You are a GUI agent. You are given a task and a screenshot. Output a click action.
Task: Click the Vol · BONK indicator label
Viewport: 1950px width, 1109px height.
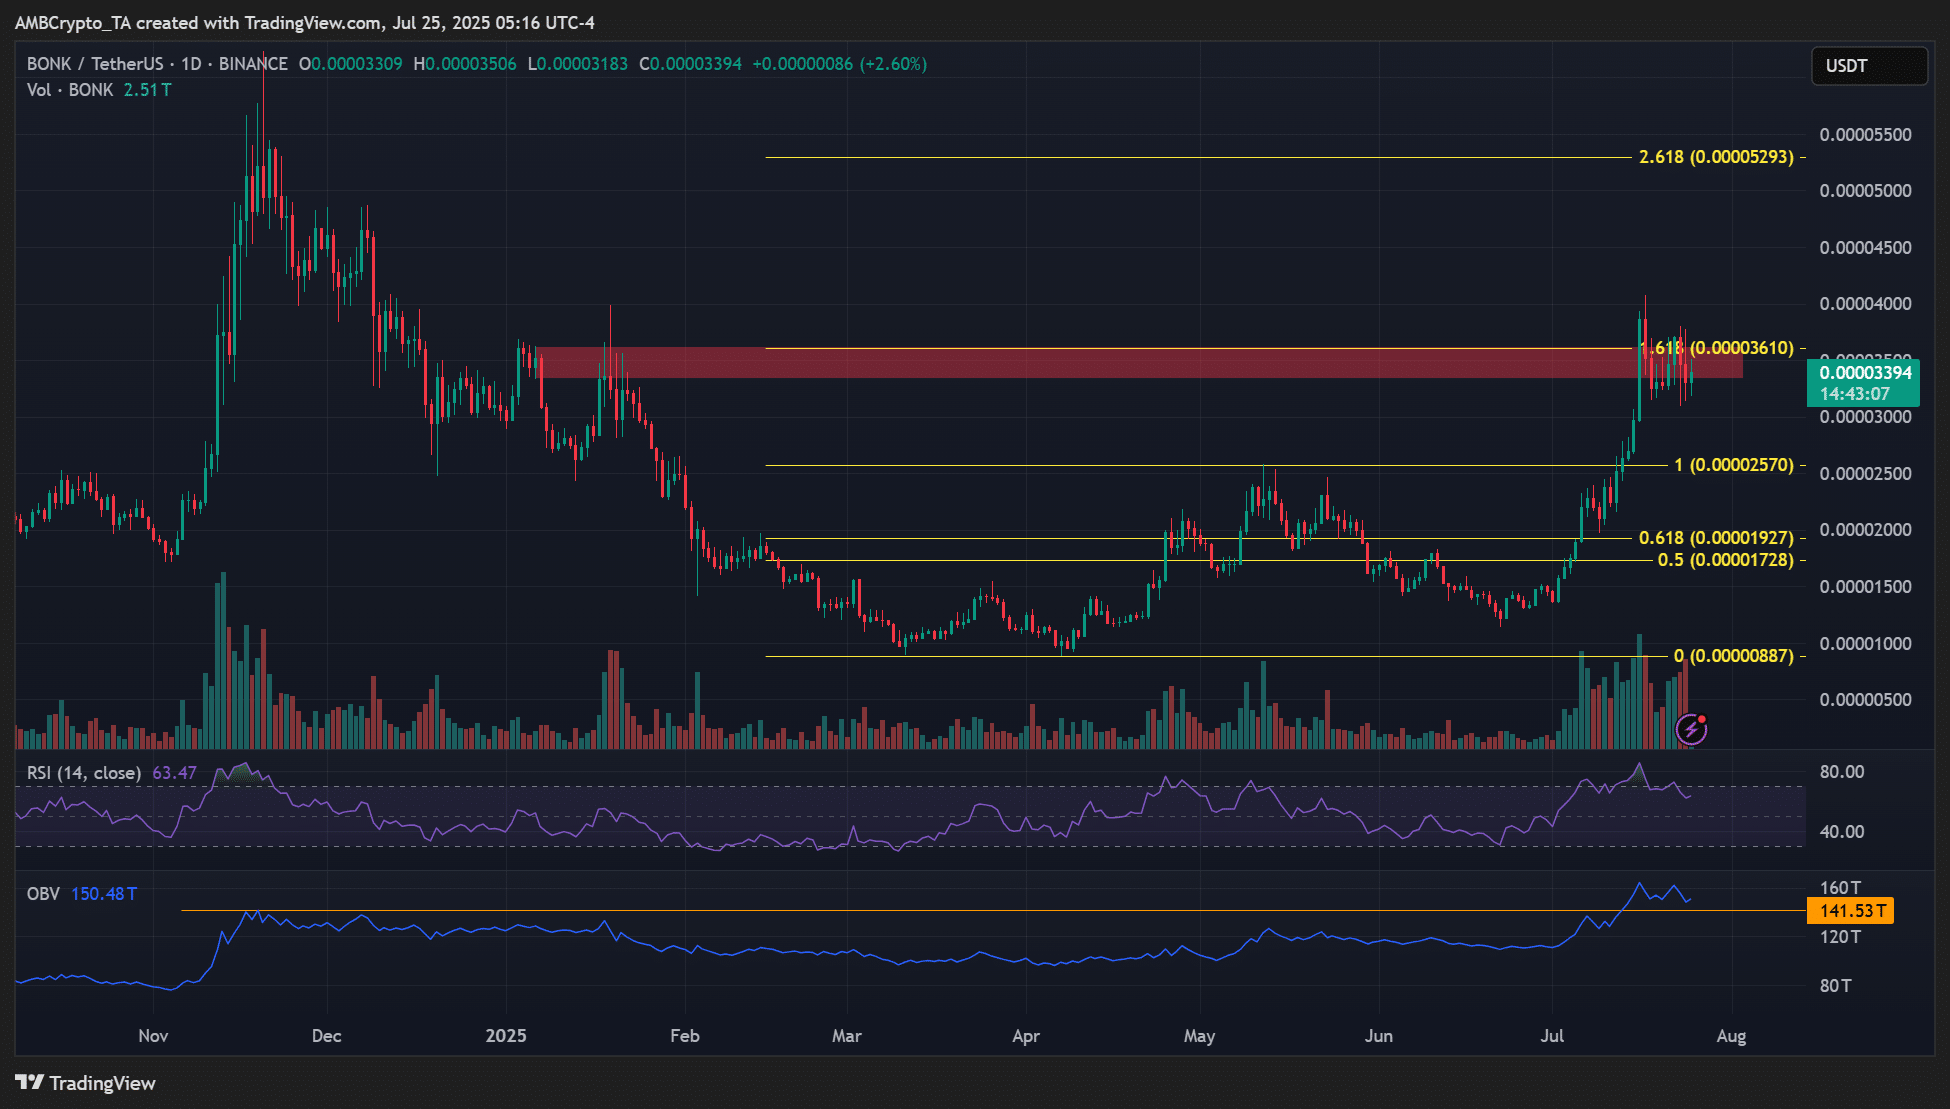pos(70,90)
